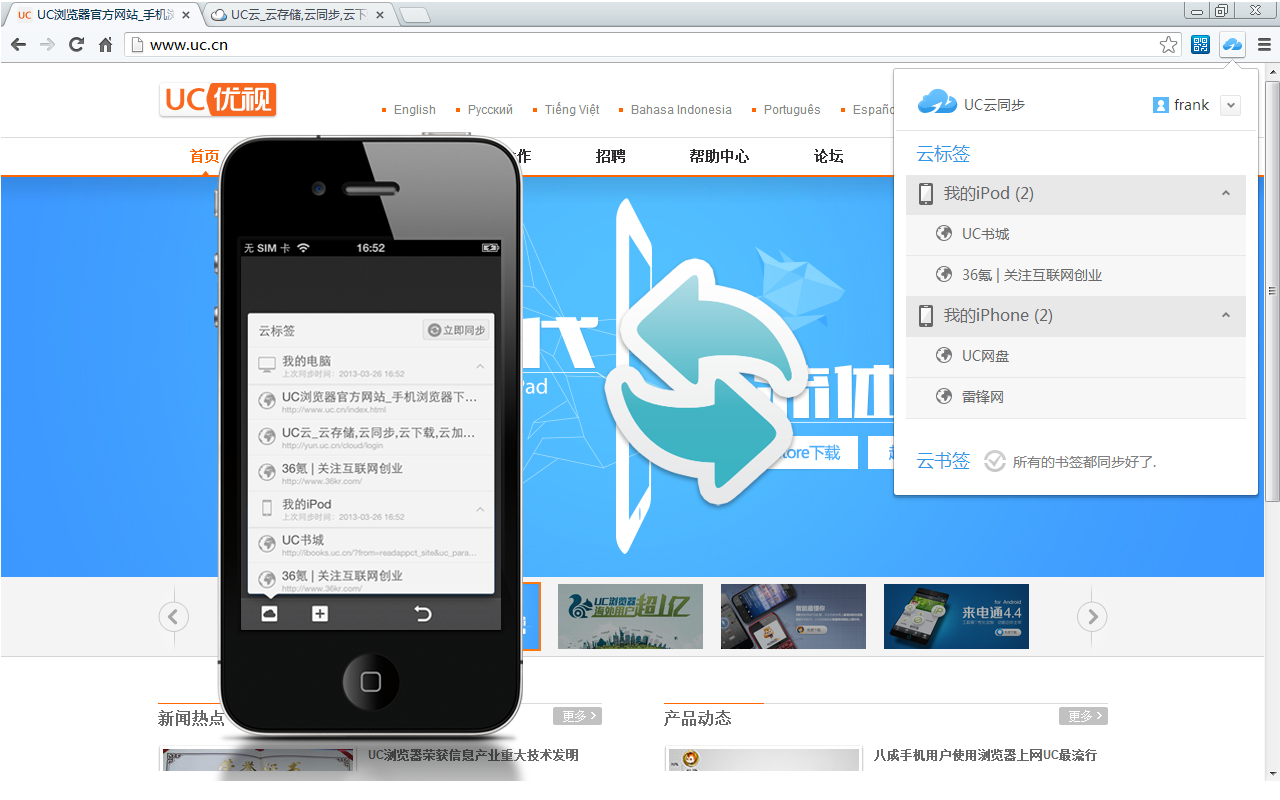Click 更多 beside 新闻热点
The image size is (1280, 800).
tap(577, 716)
